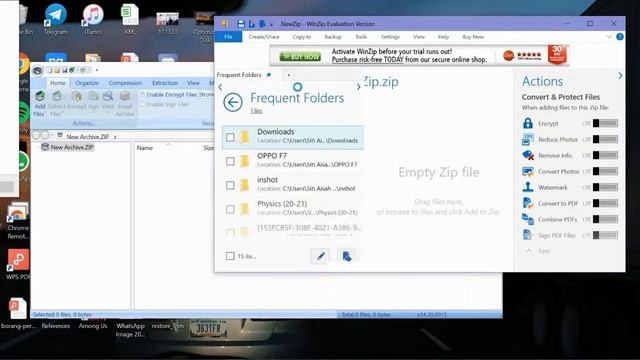
Task: Open the iTunes desktop shortcut
Action: [93, 19]
